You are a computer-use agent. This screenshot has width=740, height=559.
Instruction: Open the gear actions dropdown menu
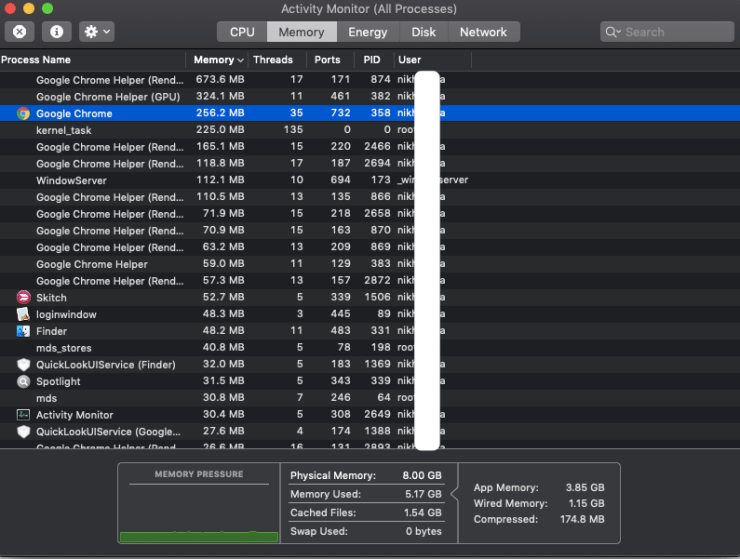(97, 32)
